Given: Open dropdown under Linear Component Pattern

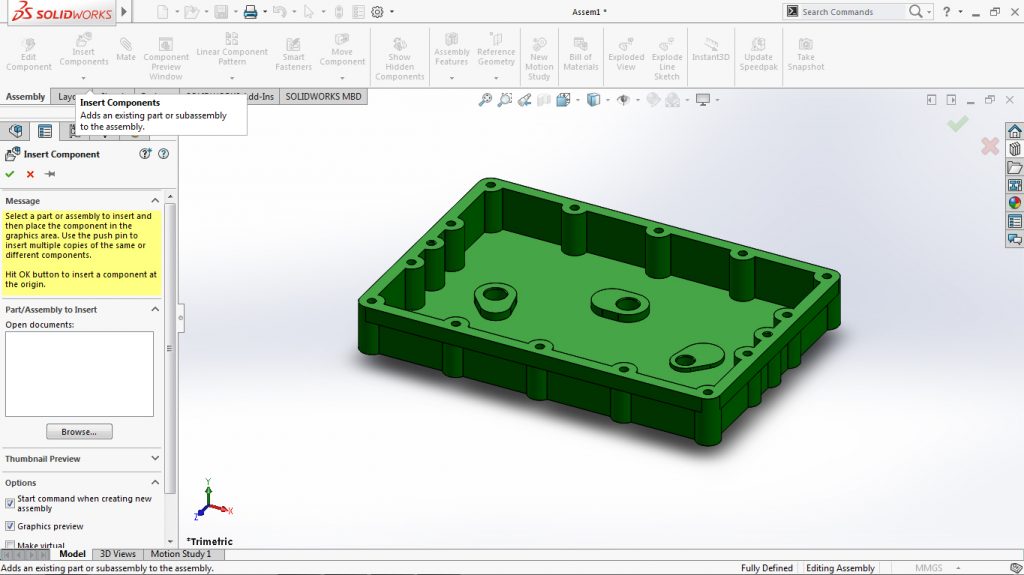Looking at the screenshot, I should pos(232,78).
